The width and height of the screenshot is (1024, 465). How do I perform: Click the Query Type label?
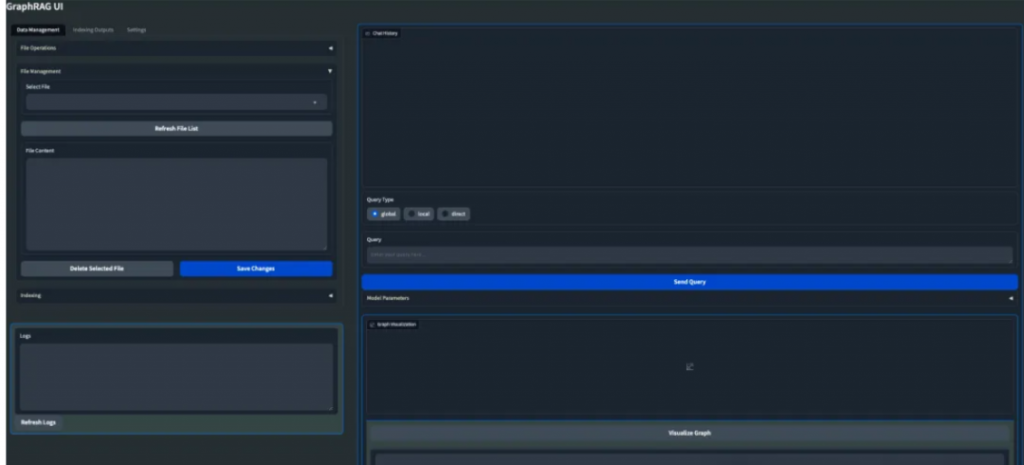[x=381, y=200]
